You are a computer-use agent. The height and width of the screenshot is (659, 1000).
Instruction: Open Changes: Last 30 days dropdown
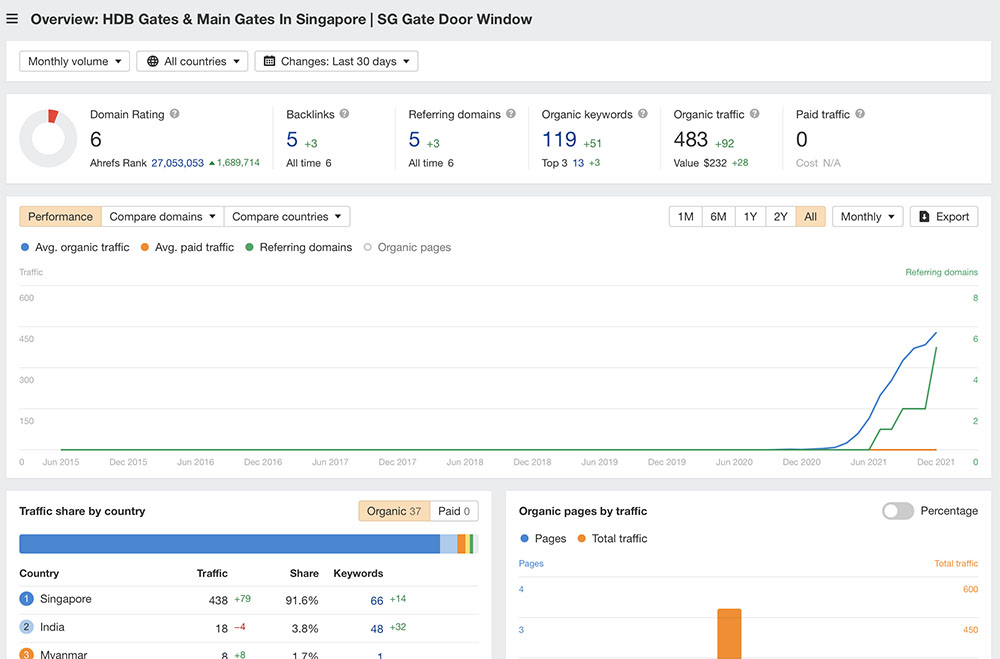[x=336, y=61]
